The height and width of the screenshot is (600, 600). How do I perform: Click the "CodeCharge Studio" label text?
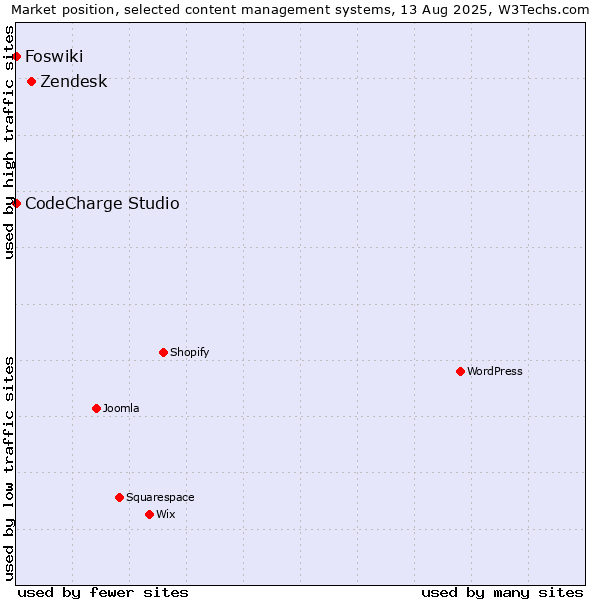tap(102, 204)
